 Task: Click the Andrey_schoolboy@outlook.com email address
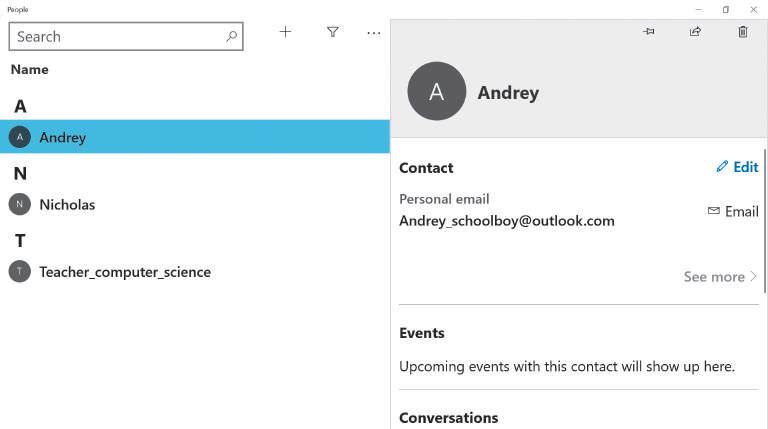tap(506, 220)
